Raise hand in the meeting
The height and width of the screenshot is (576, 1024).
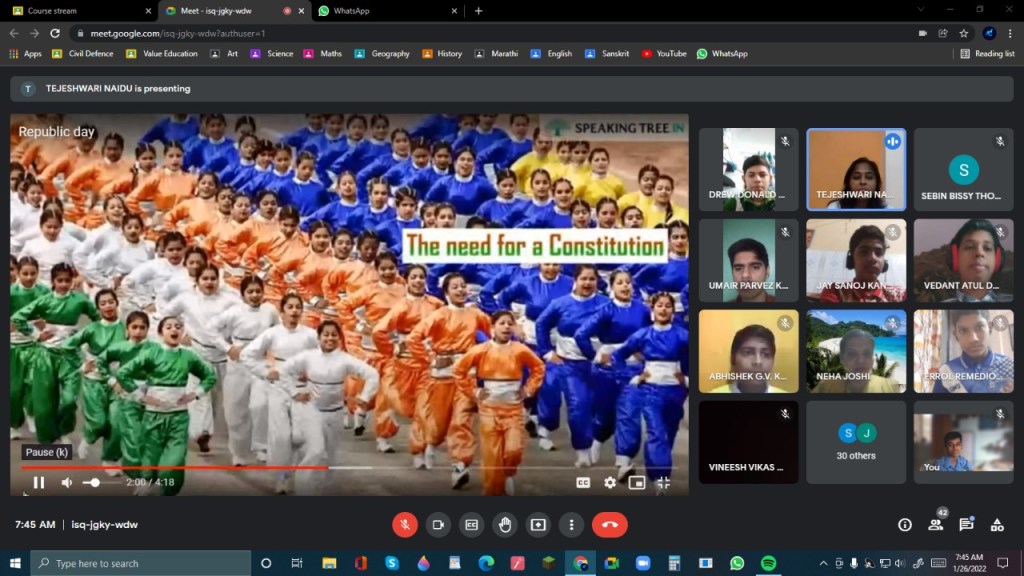coord(505,524)
